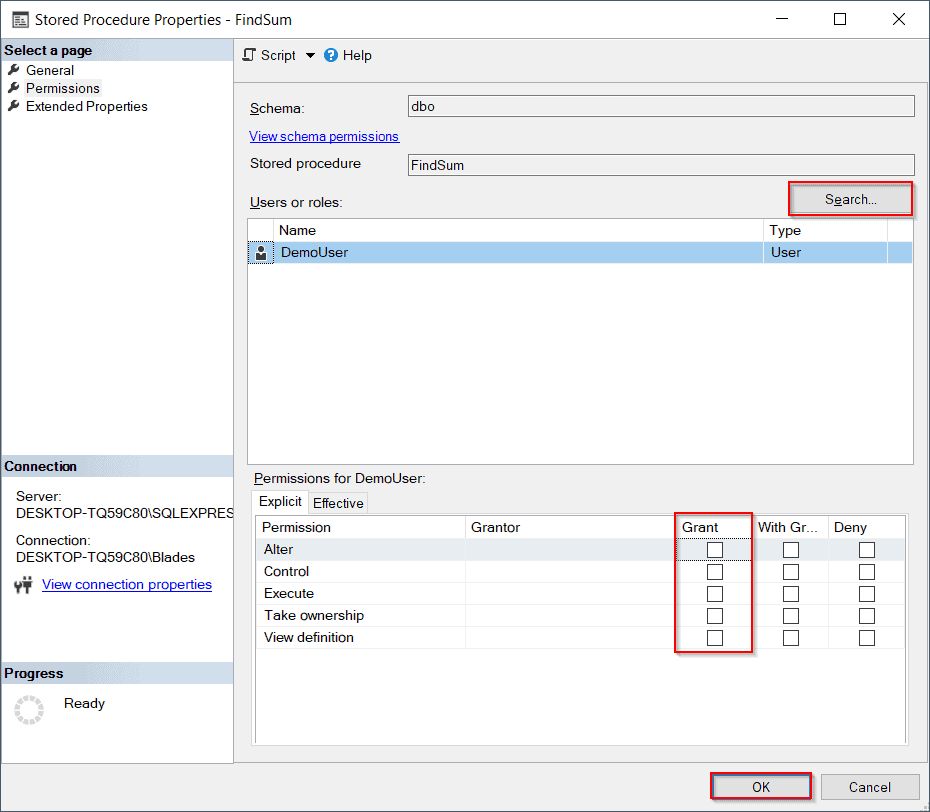Open the View schema permissions link
930x812 pixels.
click(x=322, y=136)
